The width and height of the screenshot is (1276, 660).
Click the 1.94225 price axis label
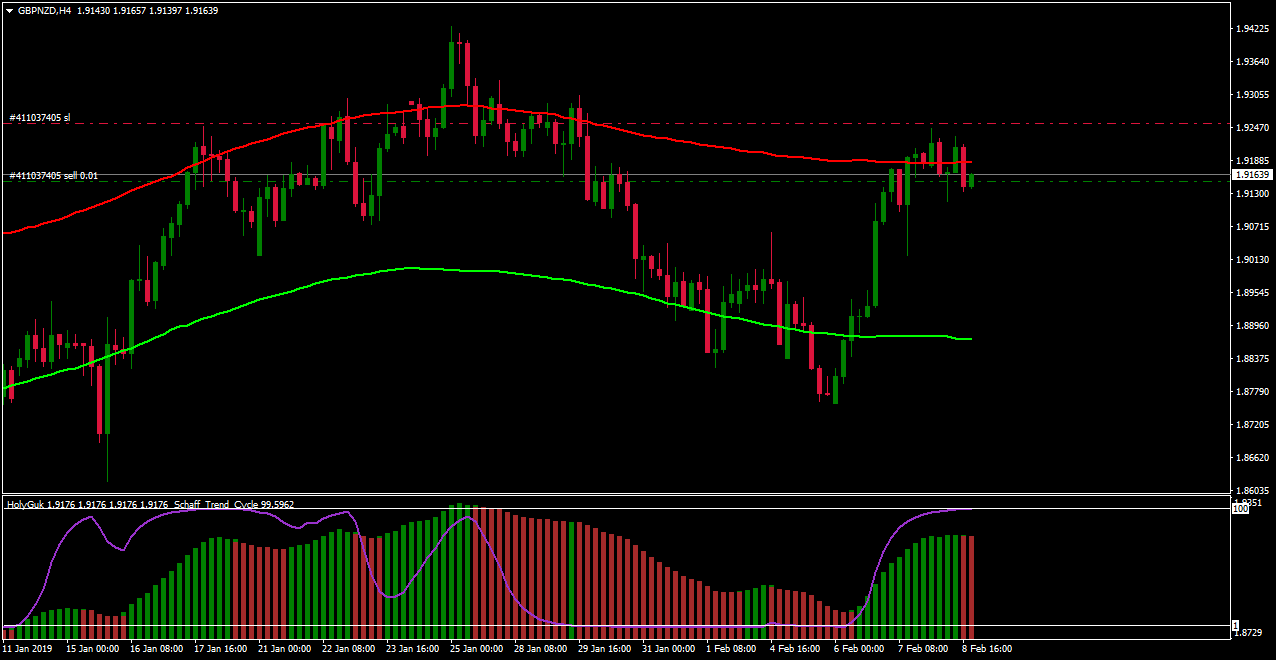coord(1254,29)
